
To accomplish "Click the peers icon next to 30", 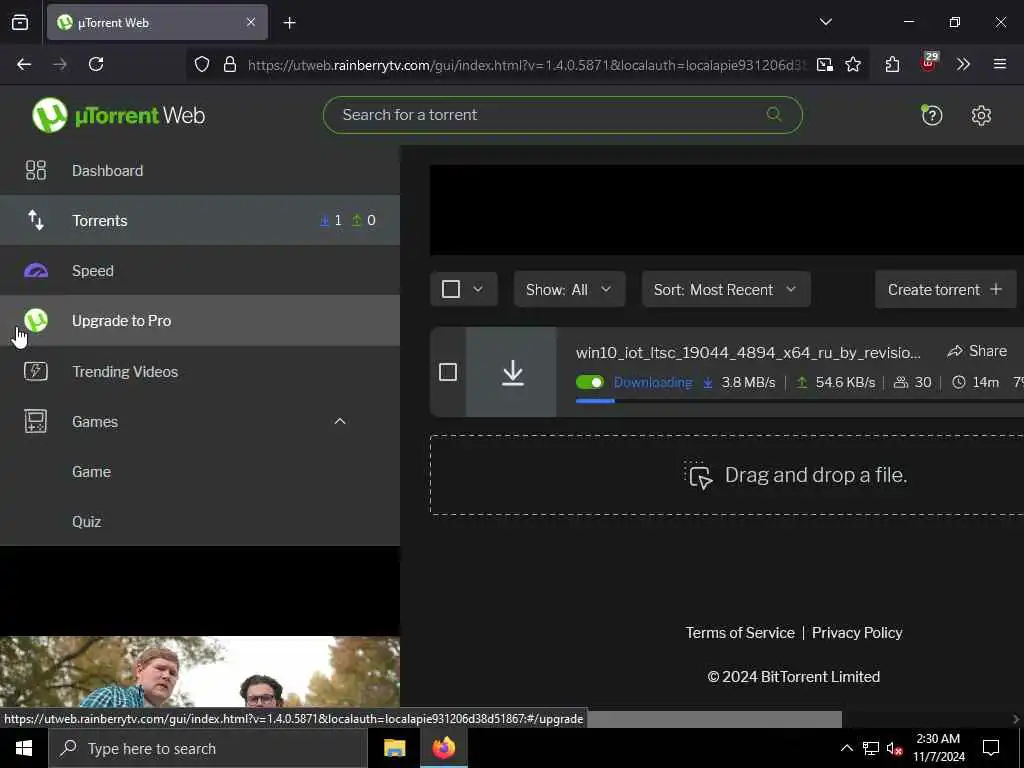I will (x=901, y=383).
